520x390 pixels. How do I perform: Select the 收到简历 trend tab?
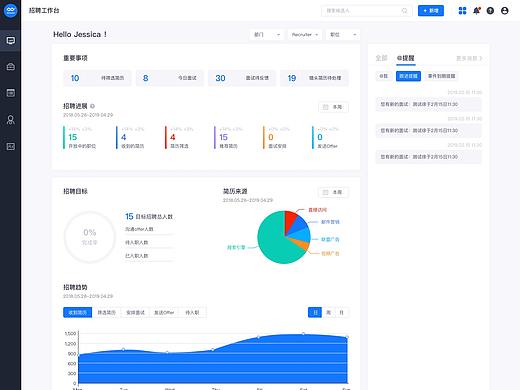[x=78, y=312]
